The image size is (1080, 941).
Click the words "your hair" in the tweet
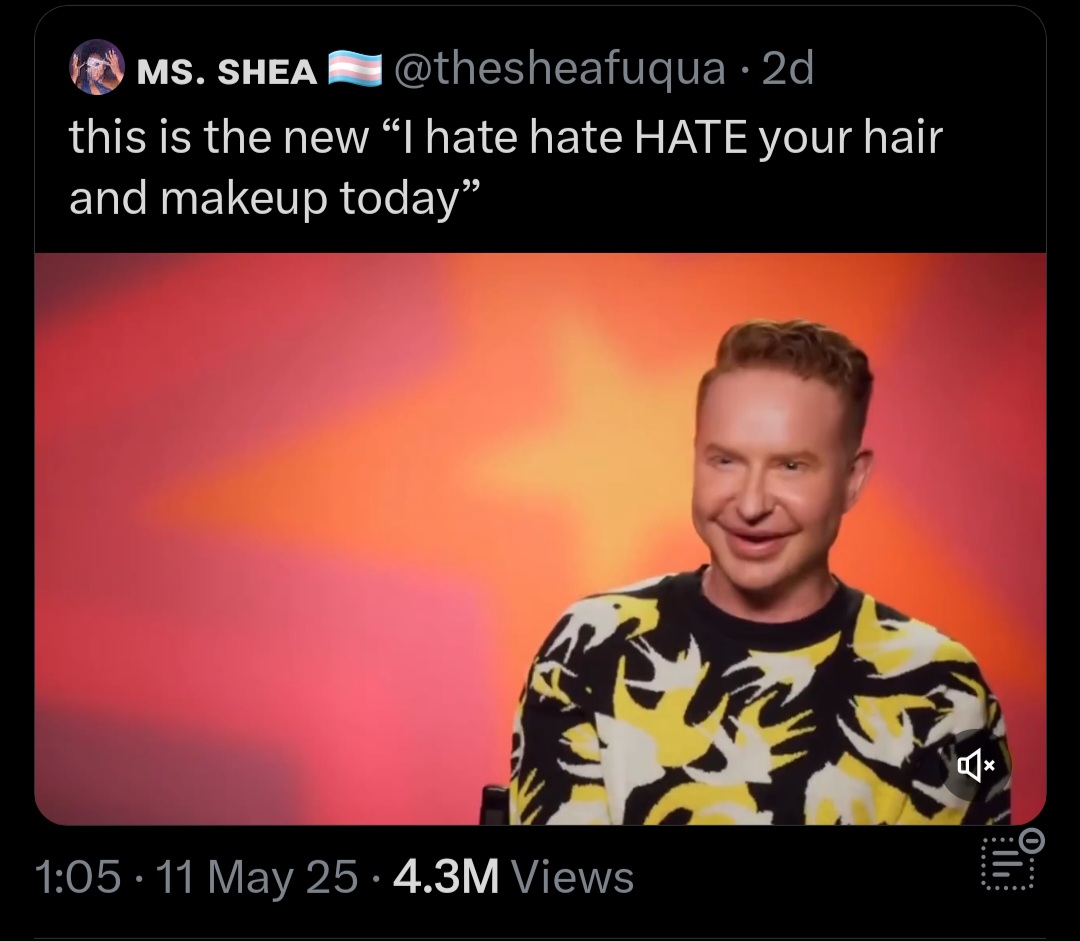[x=851, y=138]
